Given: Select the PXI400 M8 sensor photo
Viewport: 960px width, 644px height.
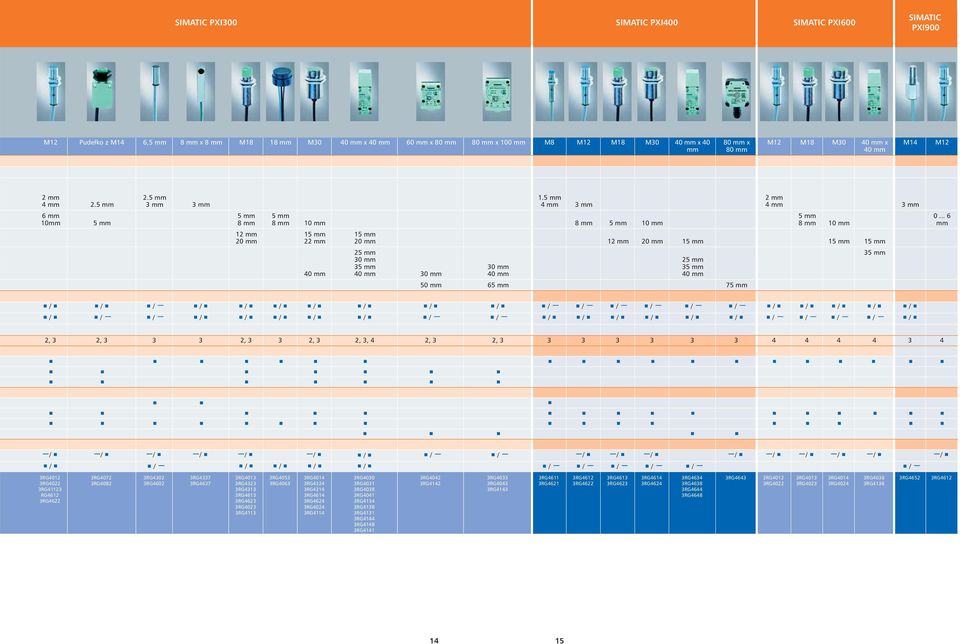Looking at the screenshot, I should pyautogui.click(x=550, y=91).
